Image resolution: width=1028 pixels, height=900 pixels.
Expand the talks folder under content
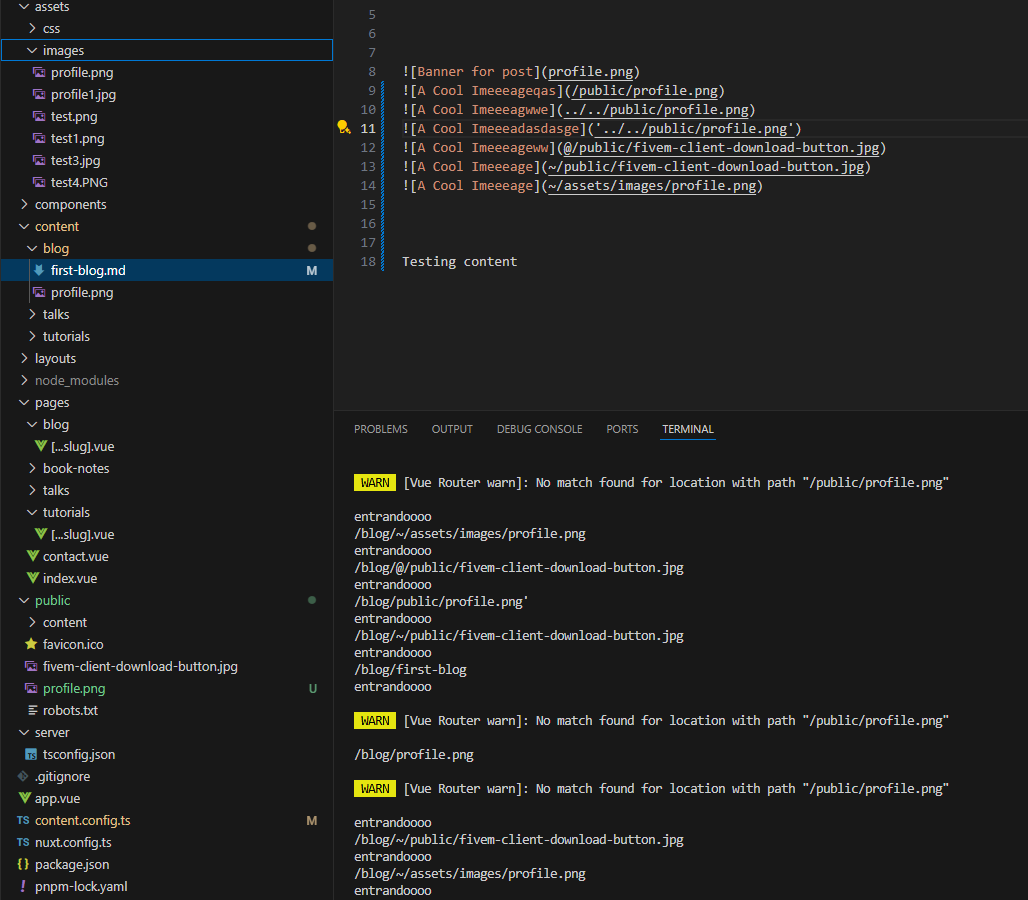(x=32, y=314)
